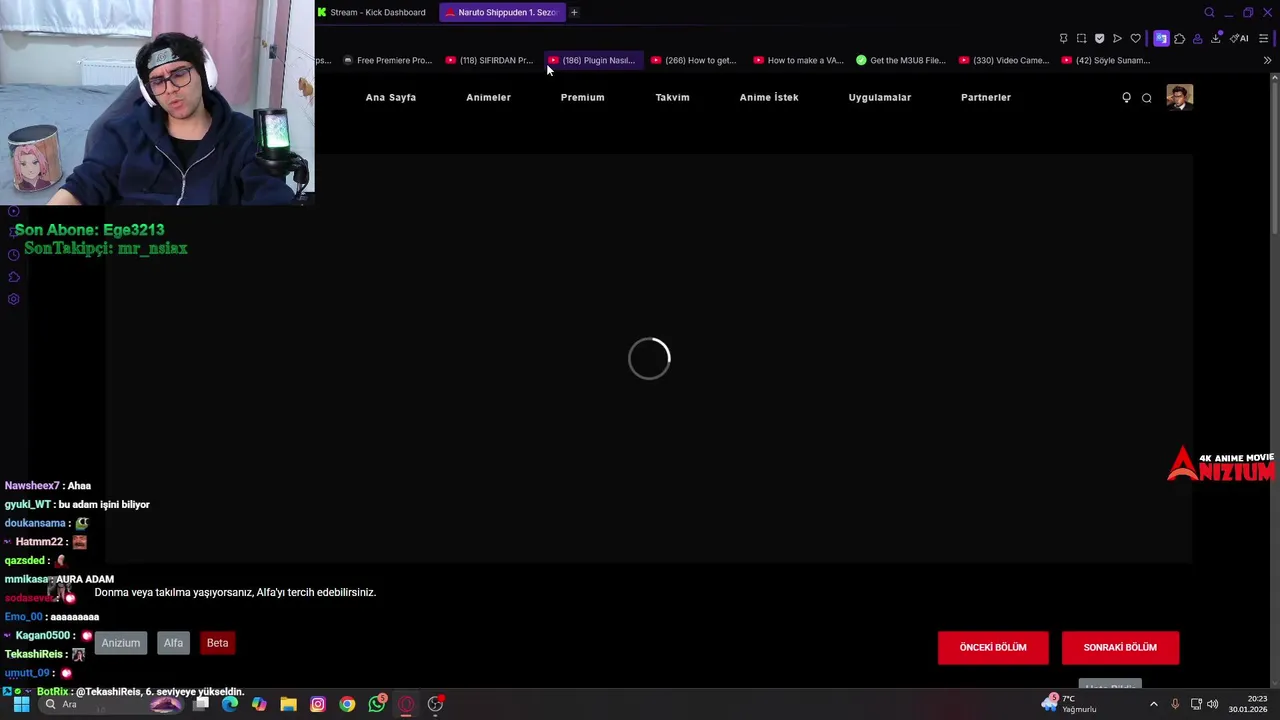Open Copilot from the taskbar
This screenshot has width=1280, height=720.
click(259, 704)
